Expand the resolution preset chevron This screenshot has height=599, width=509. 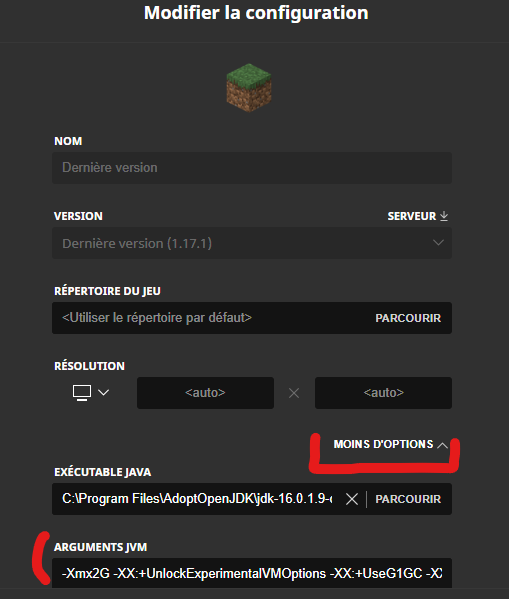(104, 392)
